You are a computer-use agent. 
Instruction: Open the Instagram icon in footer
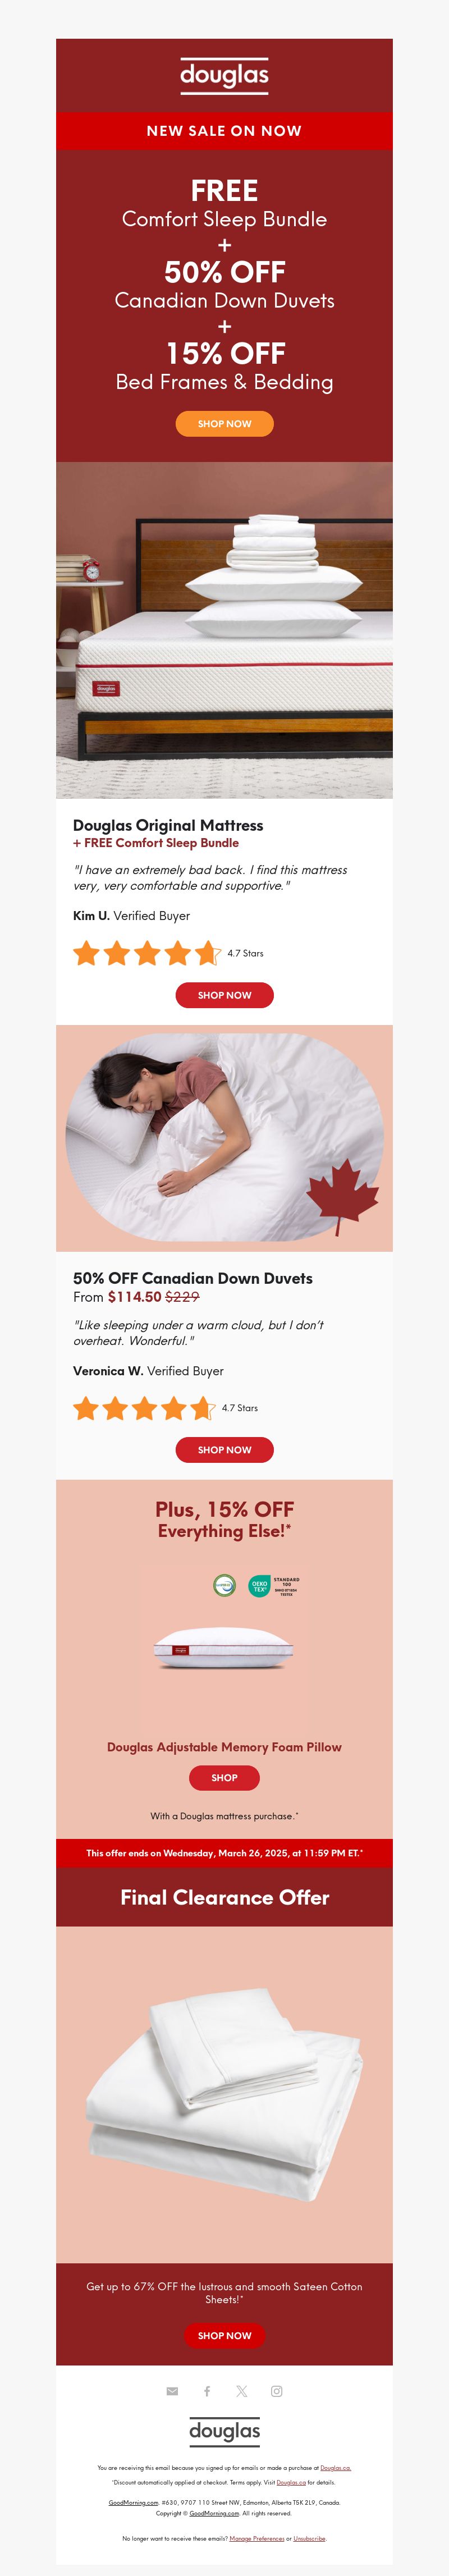coord(276,2392)
